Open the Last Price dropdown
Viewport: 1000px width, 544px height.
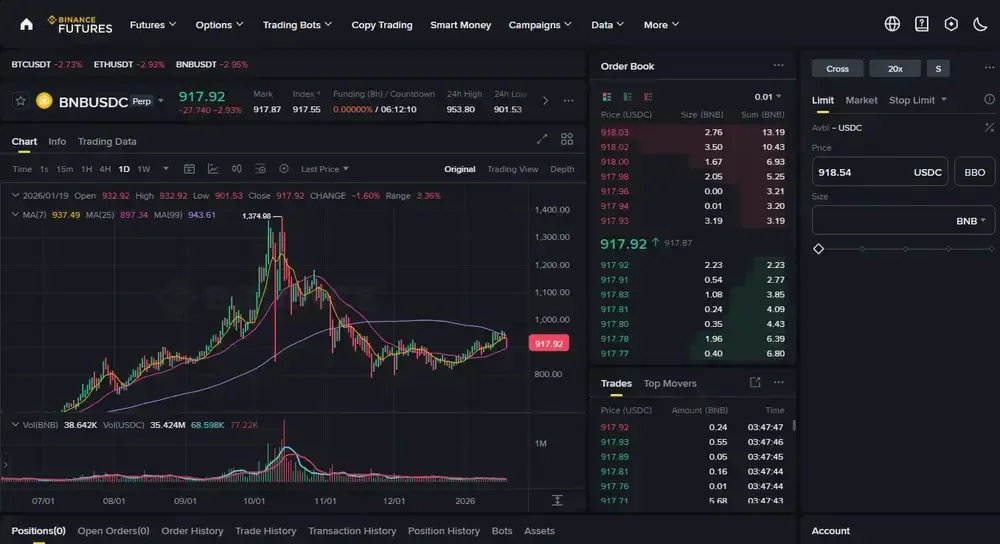[325, 169]
